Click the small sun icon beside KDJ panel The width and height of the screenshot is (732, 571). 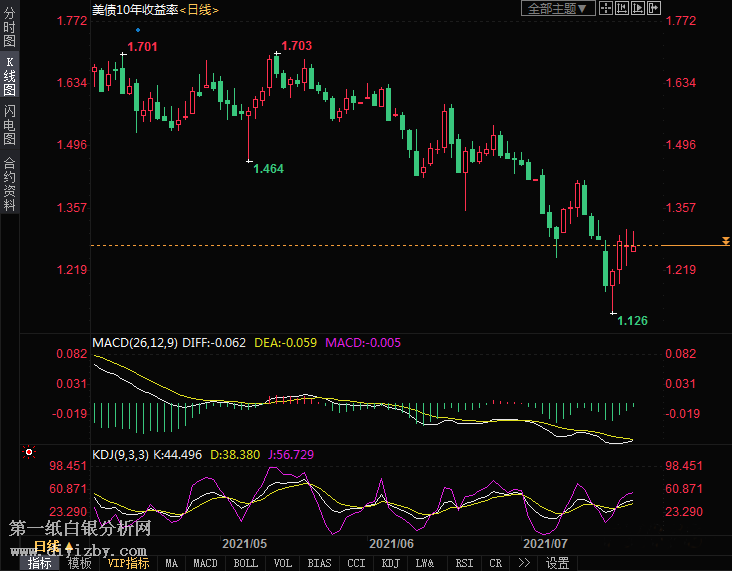[x=30, y=452]
